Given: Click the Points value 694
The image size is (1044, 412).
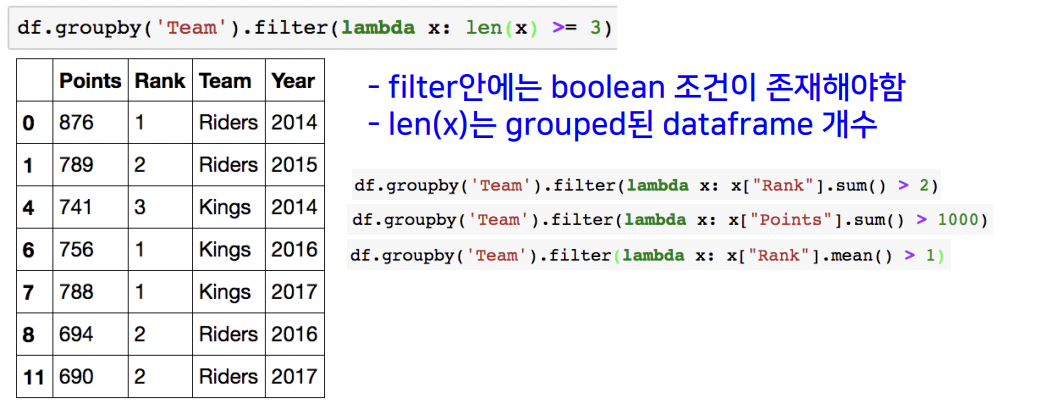Looking at the screenshot, I should click(77, 334).
